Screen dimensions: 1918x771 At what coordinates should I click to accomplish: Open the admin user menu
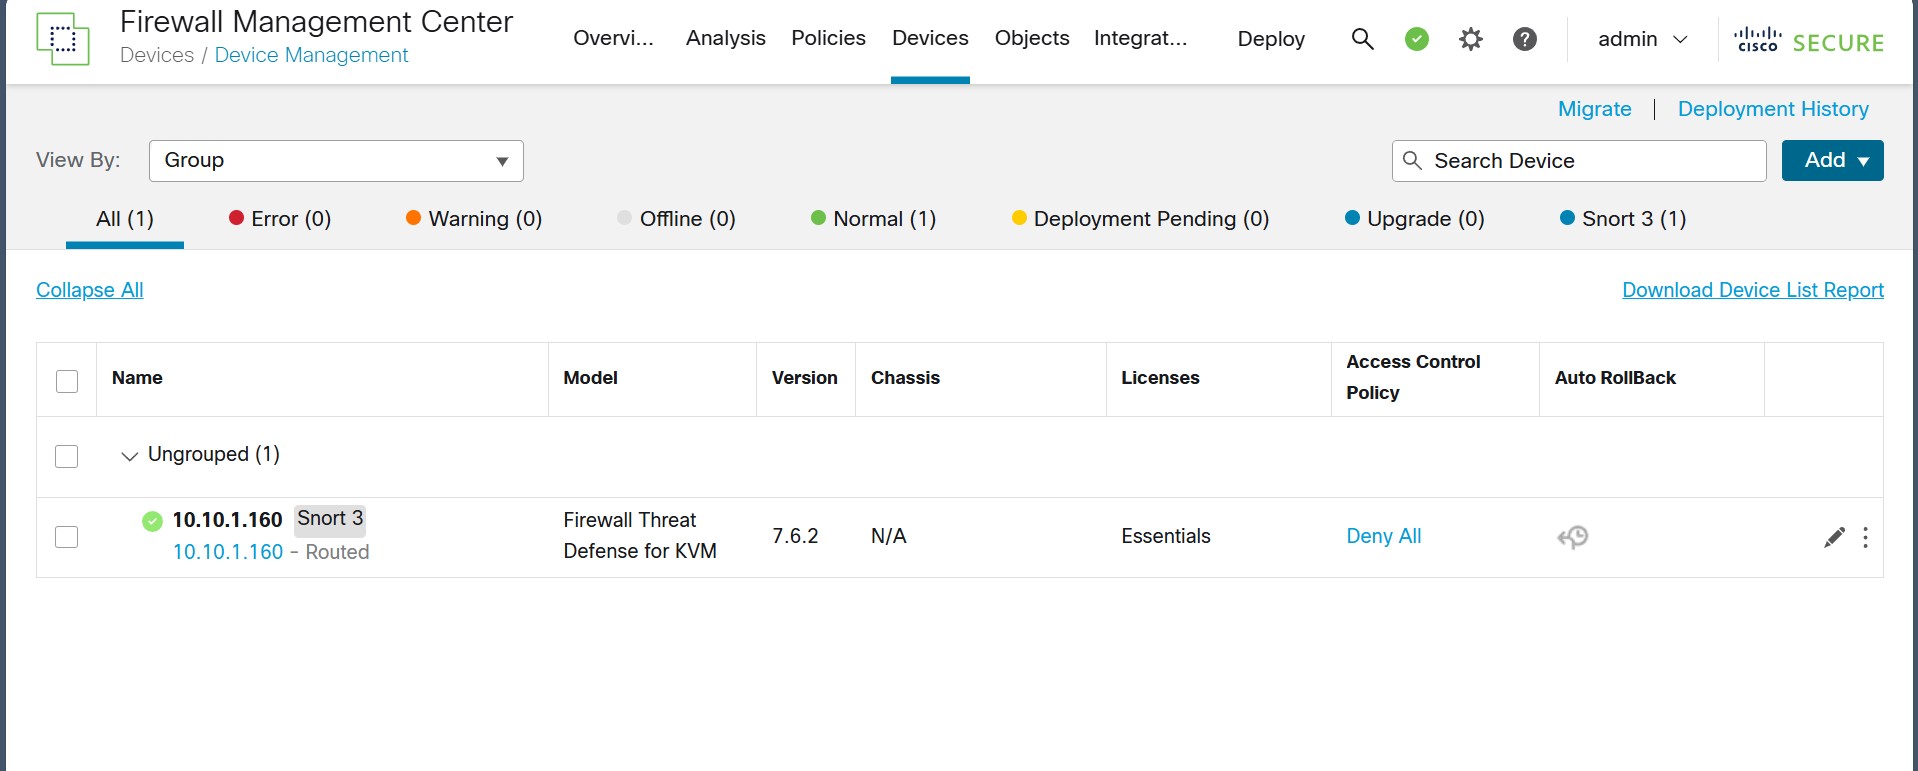[1642, 39]
